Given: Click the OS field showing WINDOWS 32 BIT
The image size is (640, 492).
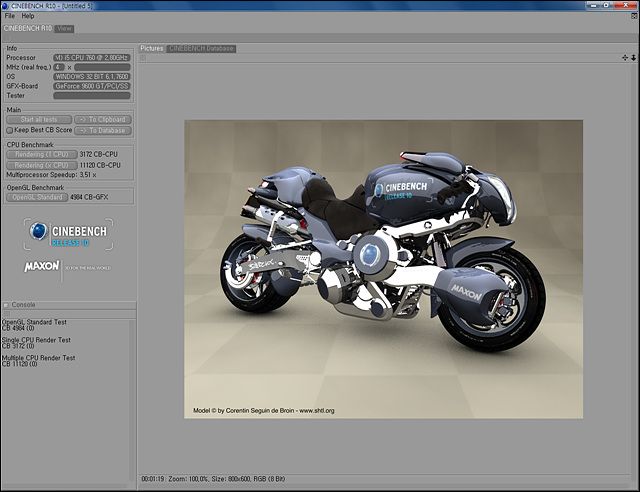Looking at the screenshot, I should (x=92, y=76).
